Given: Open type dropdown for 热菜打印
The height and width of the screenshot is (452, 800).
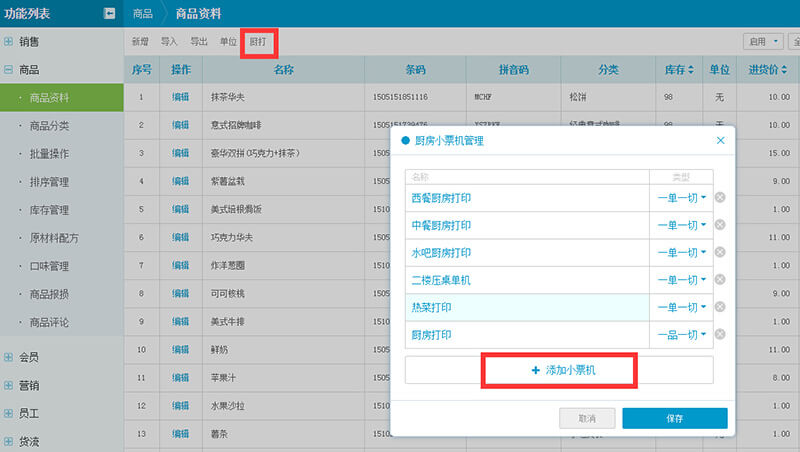Looking at the screenshot, I should coord(681,307).
